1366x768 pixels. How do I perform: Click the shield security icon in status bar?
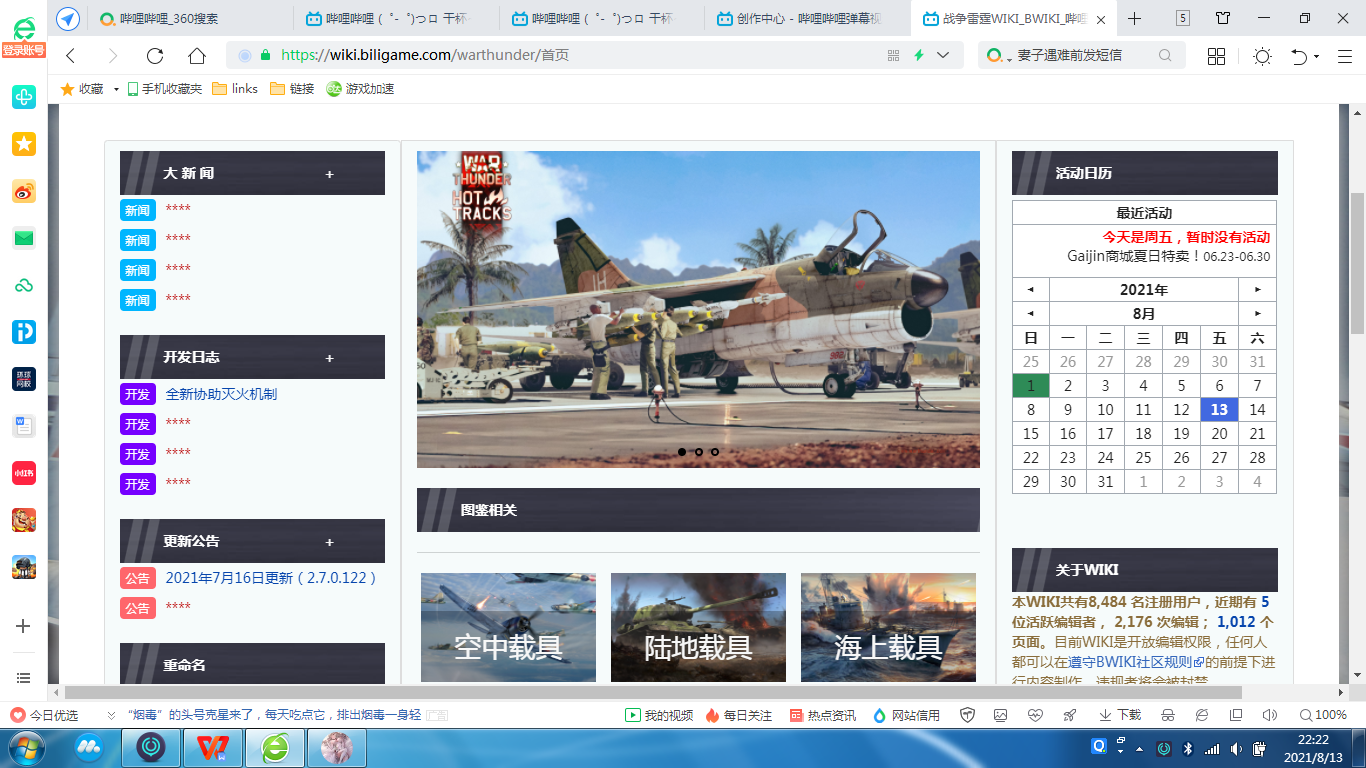(967, 715)
